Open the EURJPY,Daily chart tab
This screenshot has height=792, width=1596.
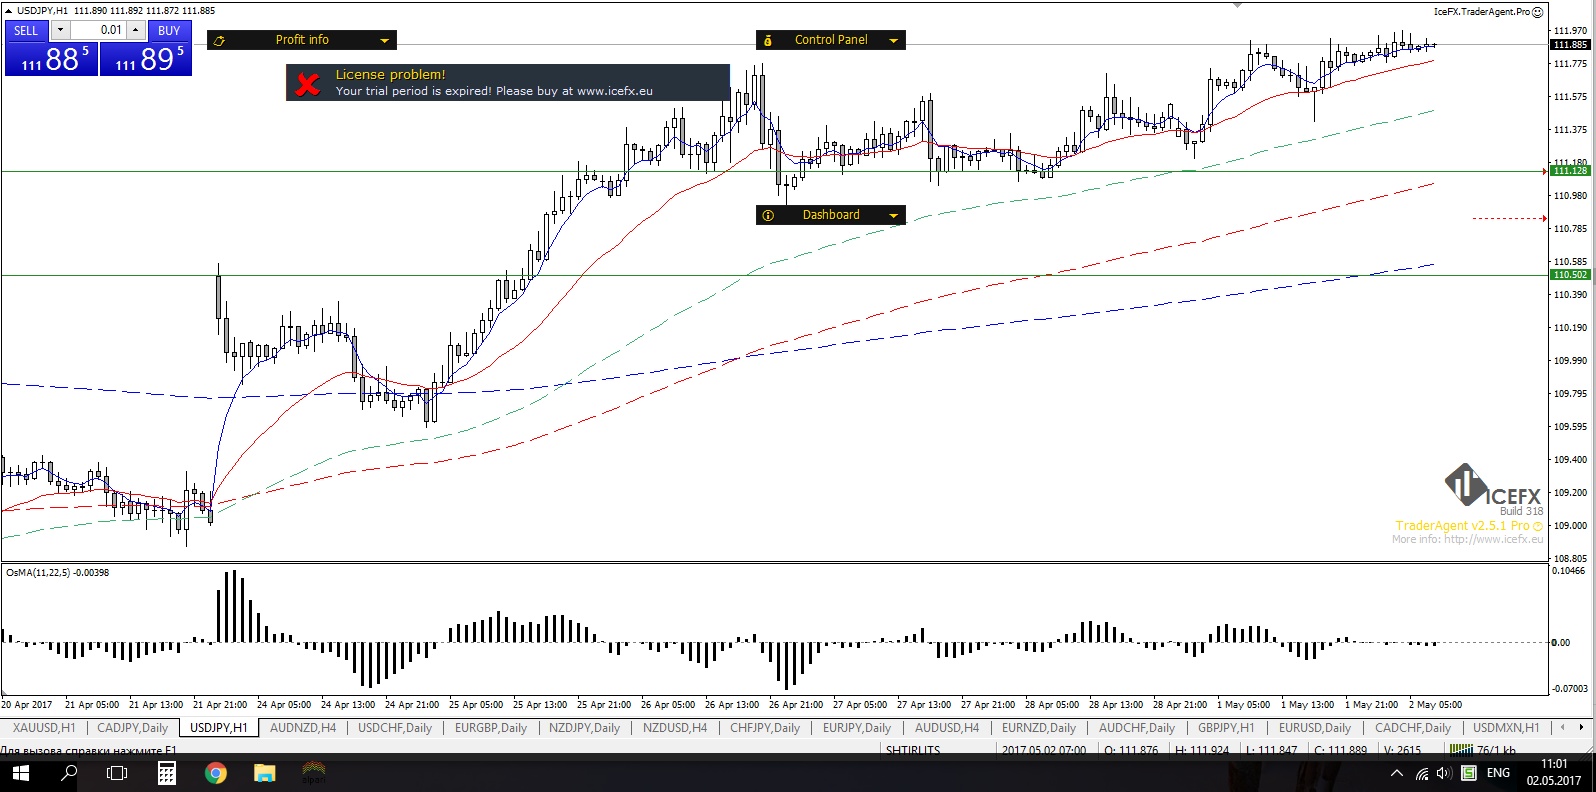tap(857, 728)
